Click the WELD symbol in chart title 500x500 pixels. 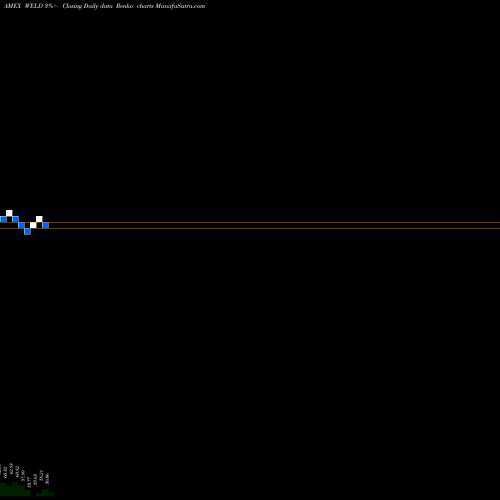(34, 6)
